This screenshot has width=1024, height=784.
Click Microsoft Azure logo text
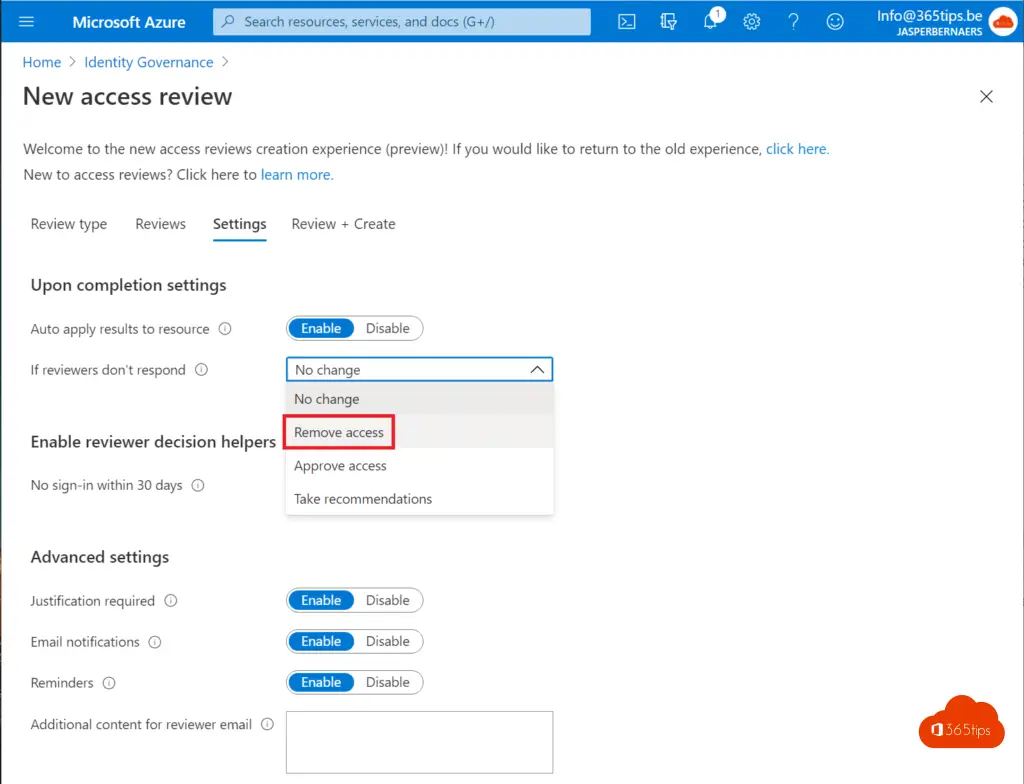tap(129, 22)
